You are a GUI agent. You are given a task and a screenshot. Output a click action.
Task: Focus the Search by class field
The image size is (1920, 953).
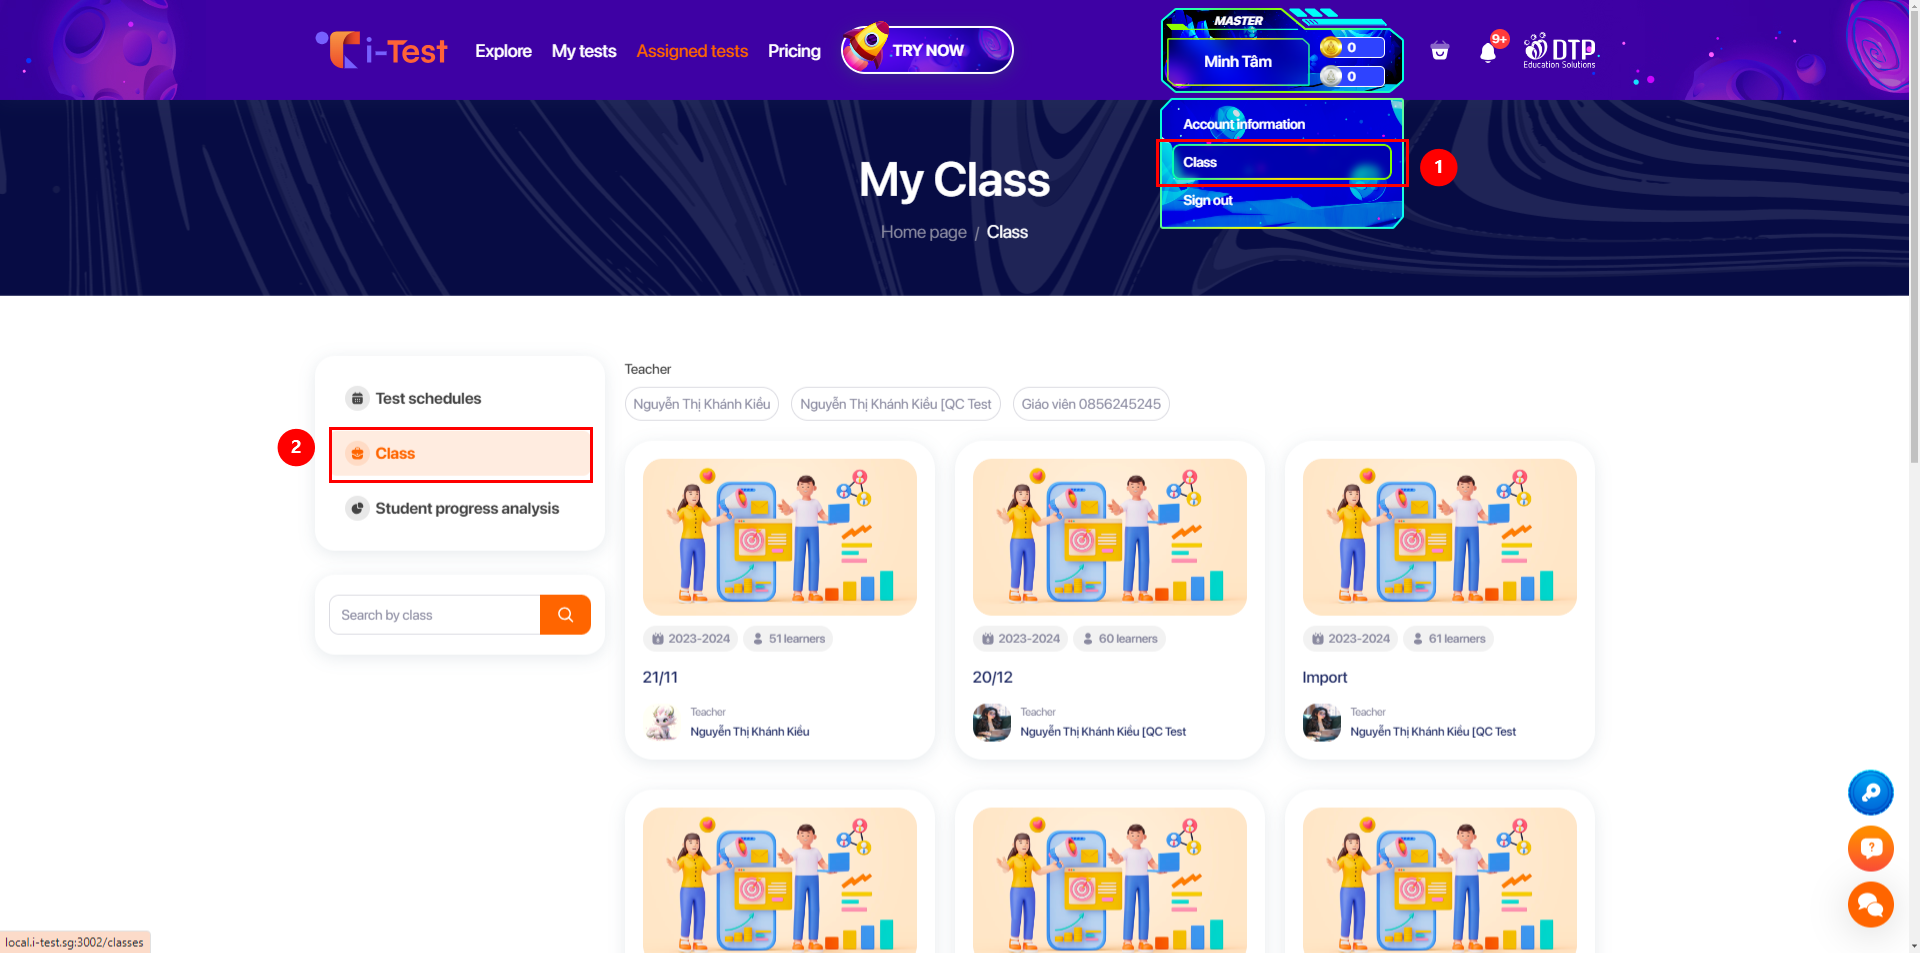[435, 615]
